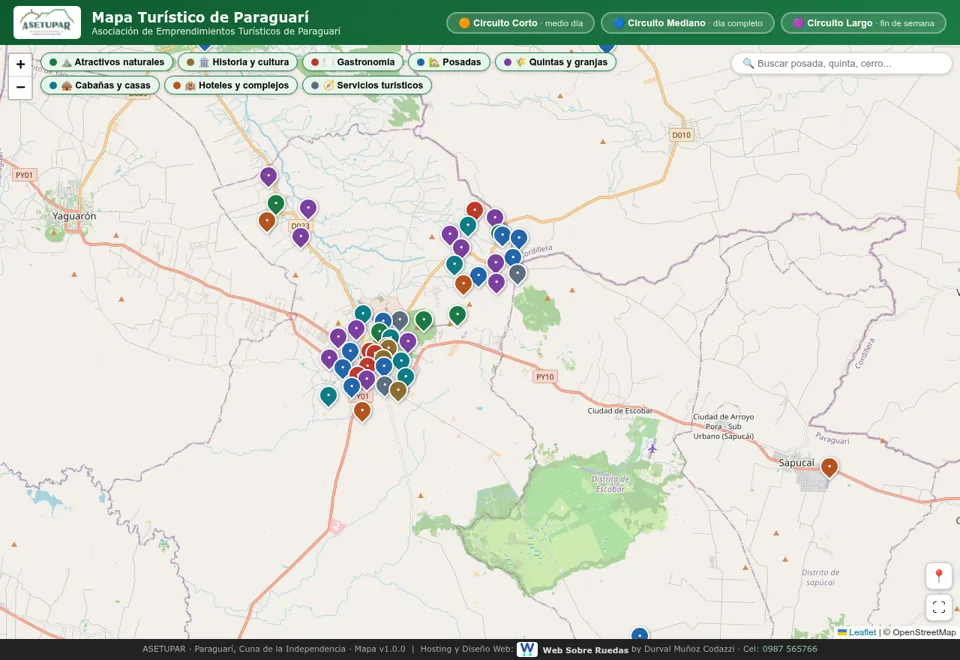Image resolution: width=960 pixels, height=660 pixels.
Task: Zoom in on the map
Action: pos(20,64)
